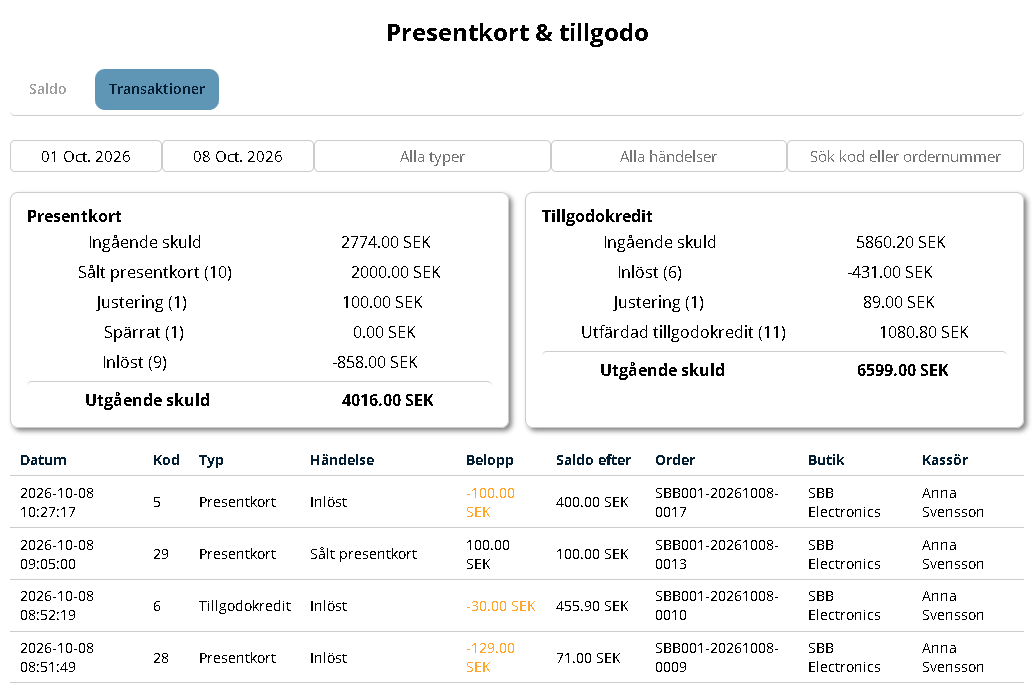Click Inlöst (9) in Presentkort summary
Screen dimensions: 1034x685
[x=135, y=363]
